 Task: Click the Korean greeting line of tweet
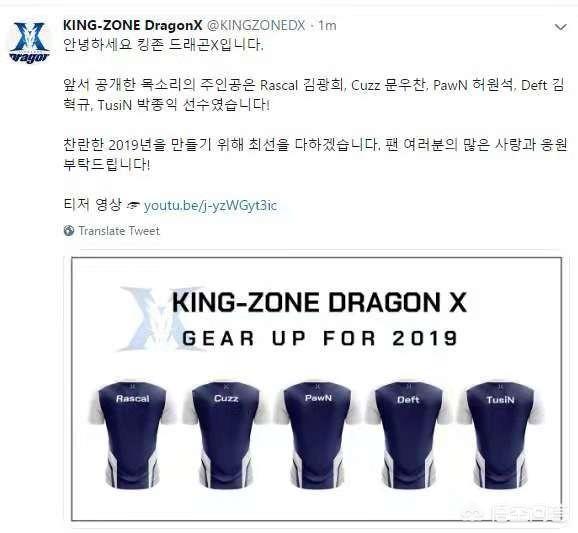(x=163, y=45)
